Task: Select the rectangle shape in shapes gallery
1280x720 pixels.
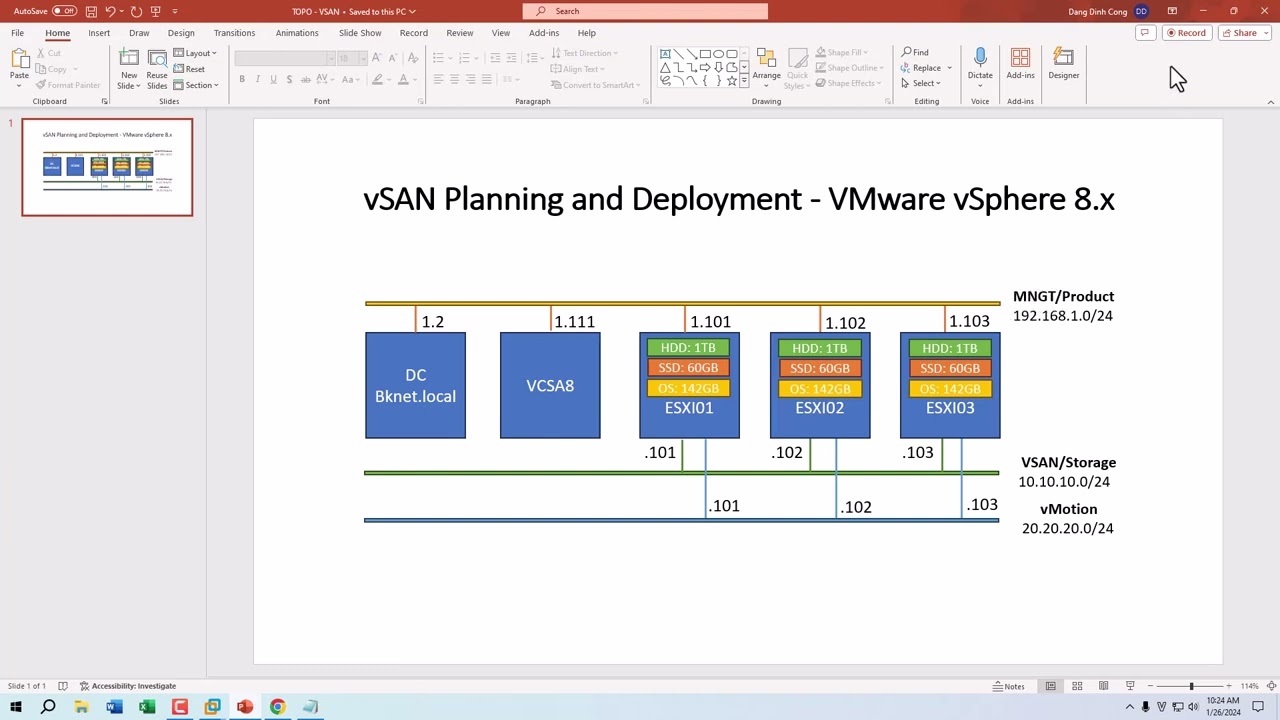Action: coord(705,54)
